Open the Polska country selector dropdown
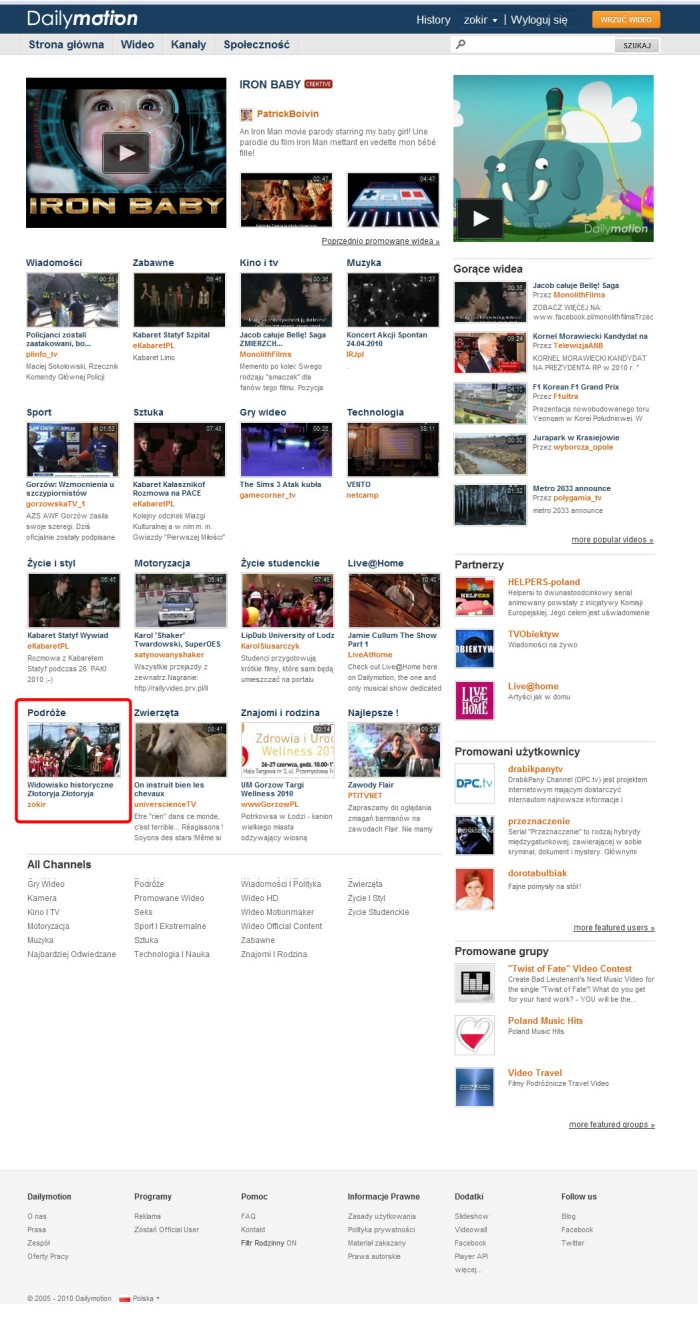The width and height of the screenshot is (700, 1317). click(x=146, y=1298)
